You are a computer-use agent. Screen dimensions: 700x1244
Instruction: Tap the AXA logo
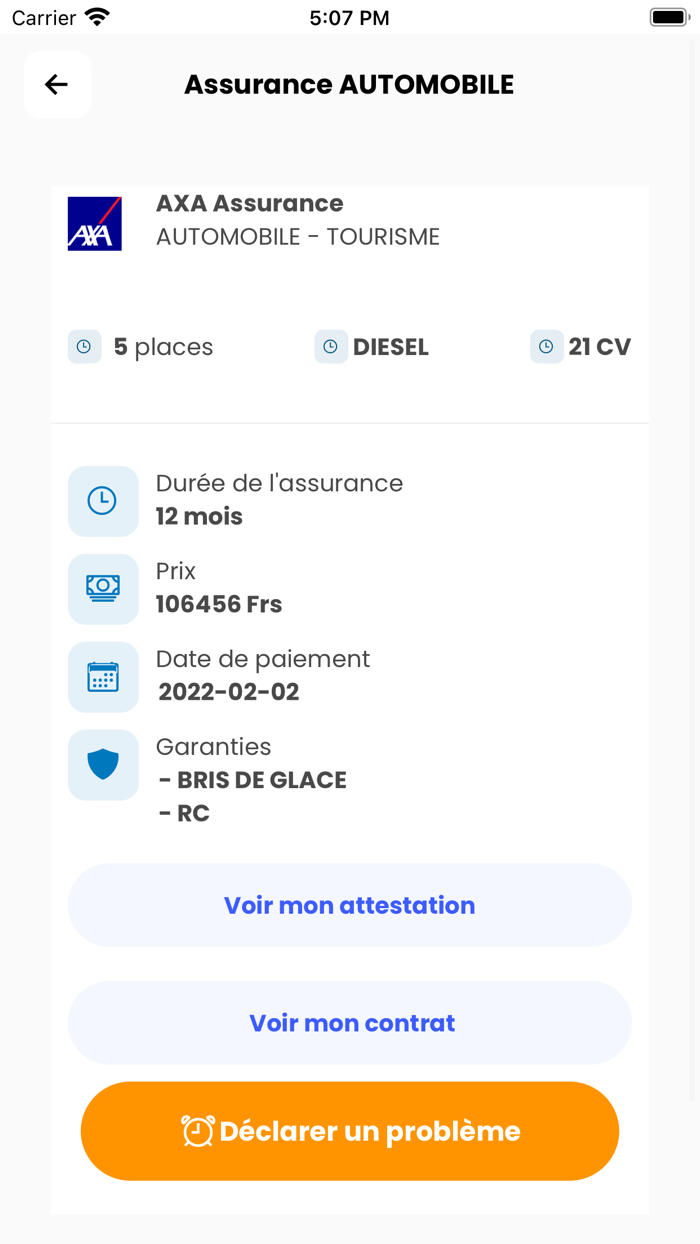coord(95,223)
